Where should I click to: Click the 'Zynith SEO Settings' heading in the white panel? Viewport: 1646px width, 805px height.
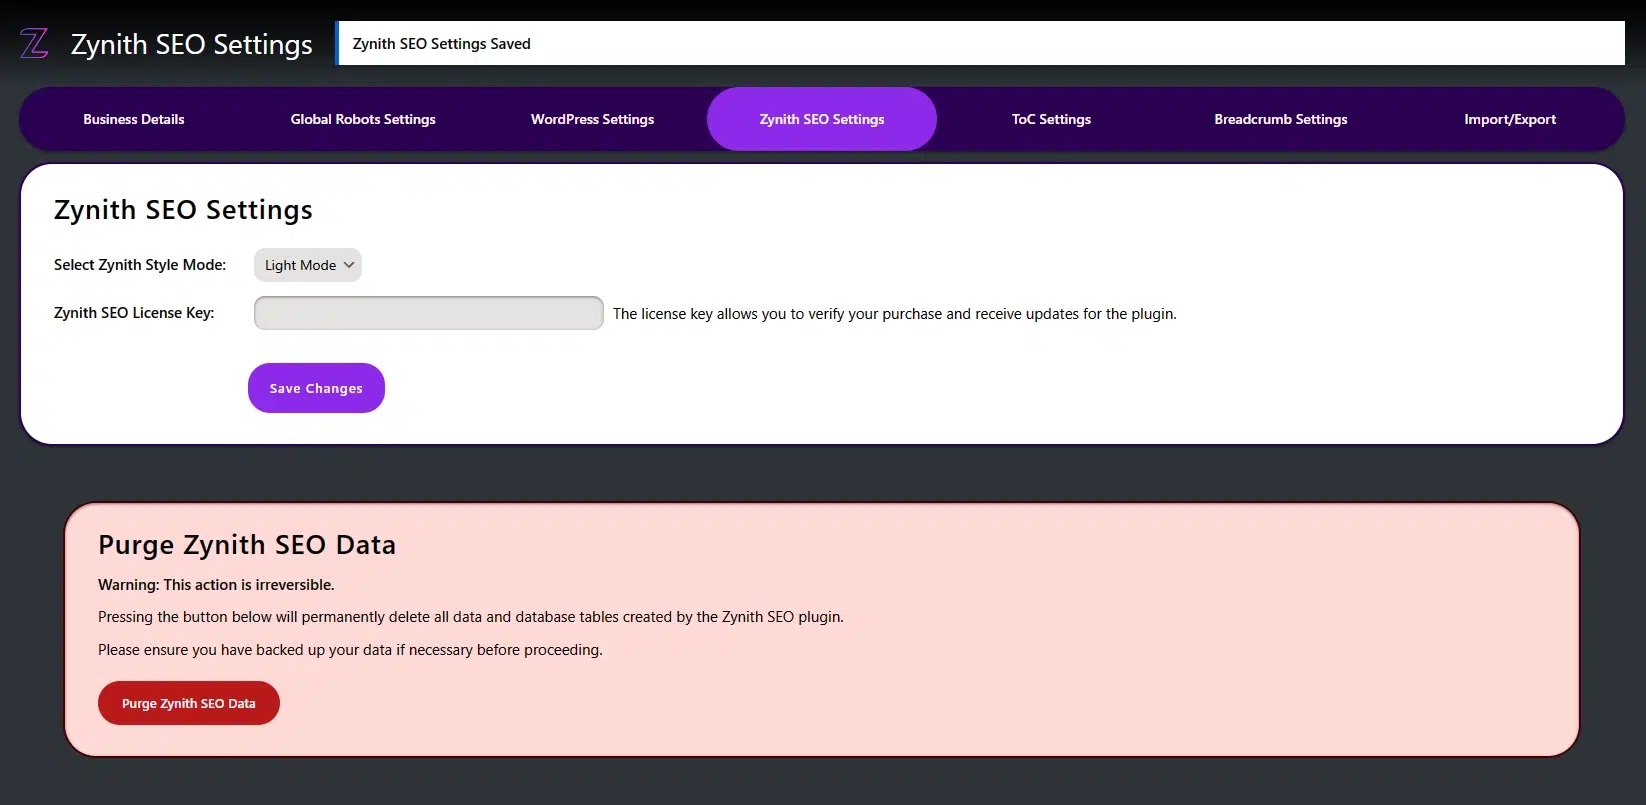pos(183,210)
